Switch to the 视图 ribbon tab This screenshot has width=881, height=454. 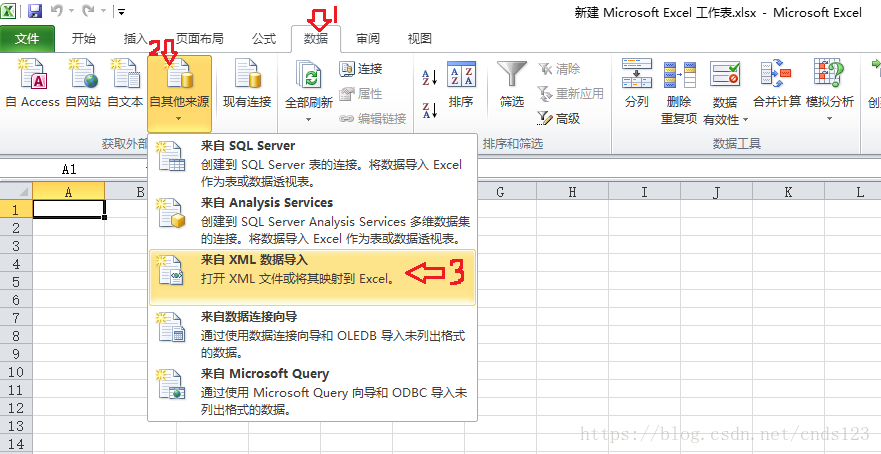point(420,39)
